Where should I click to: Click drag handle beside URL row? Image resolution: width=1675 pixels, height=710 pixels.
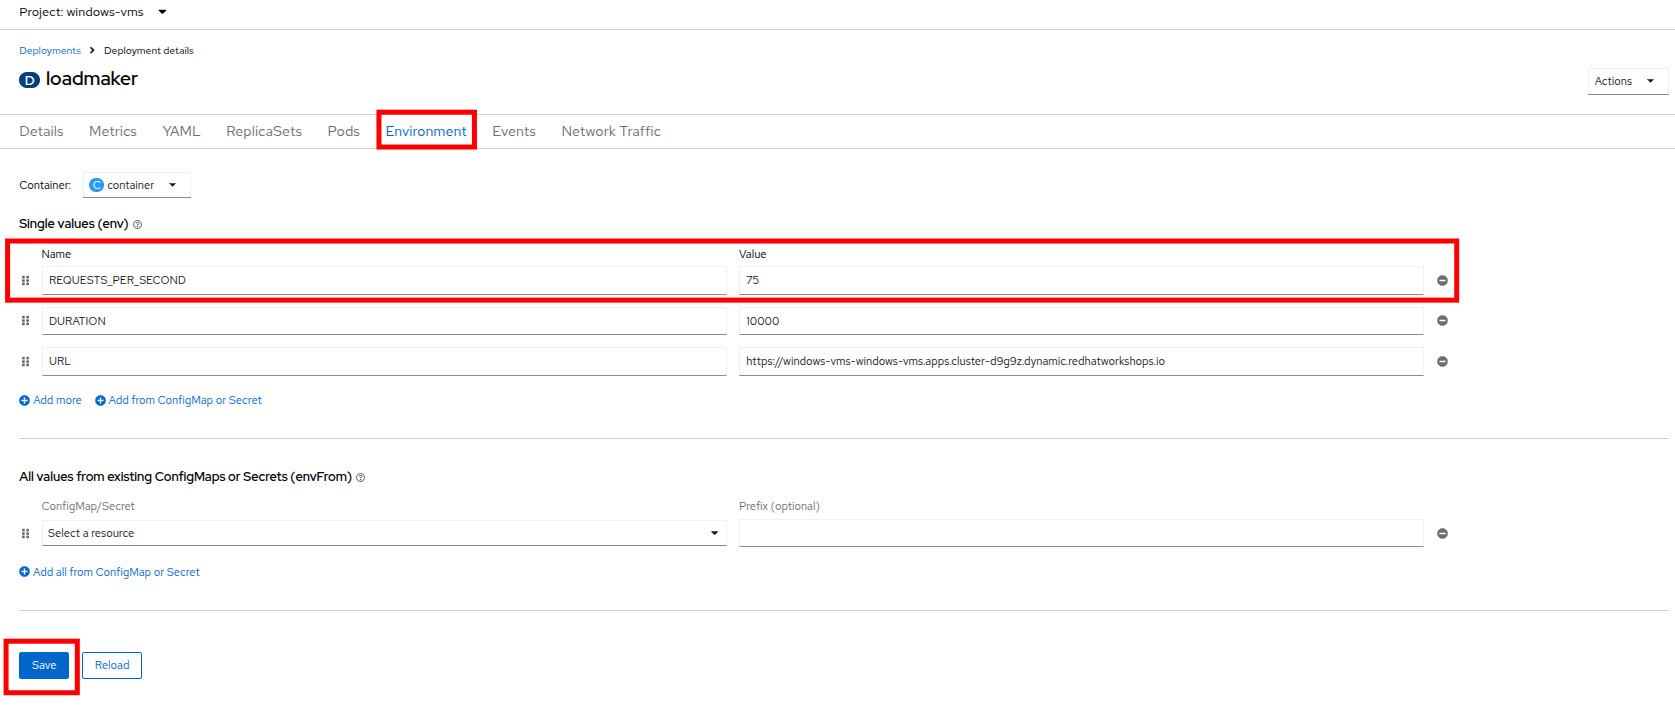point(26,362)
